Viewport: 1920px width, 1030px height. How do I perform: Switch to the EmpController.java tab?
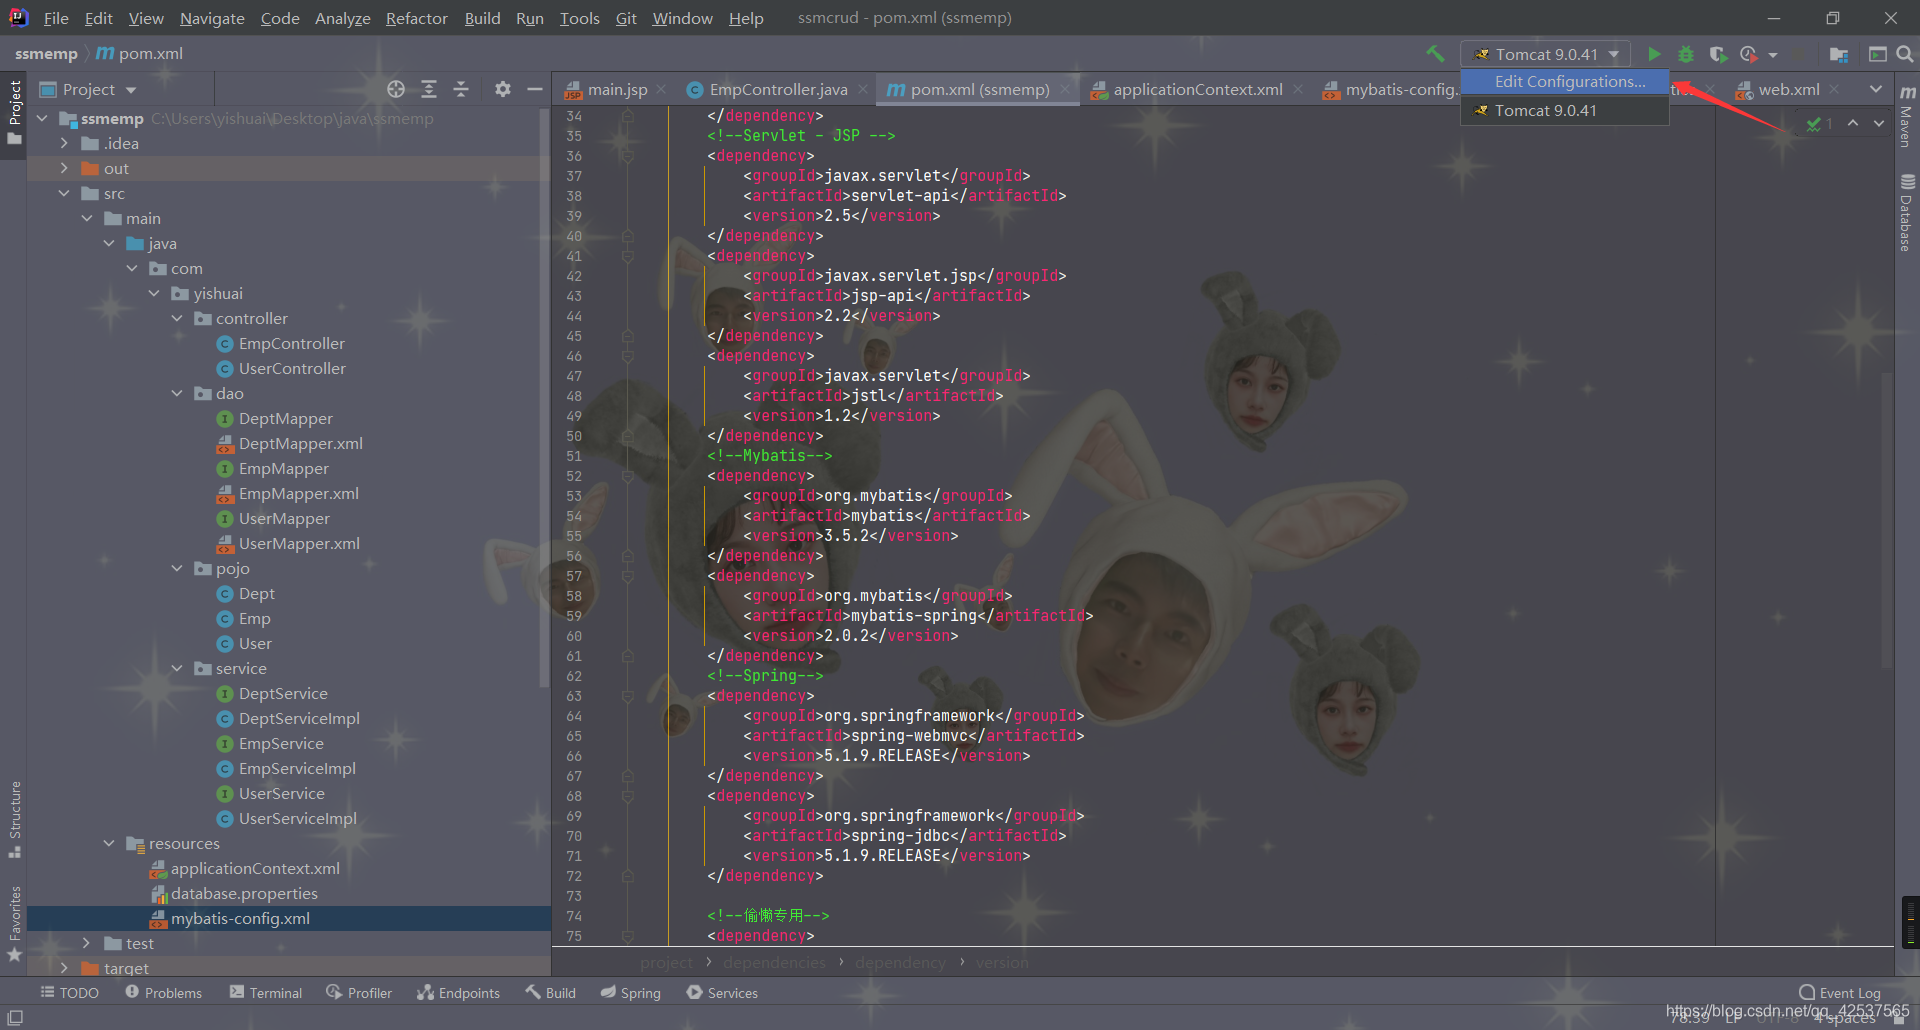coord(768,90)
